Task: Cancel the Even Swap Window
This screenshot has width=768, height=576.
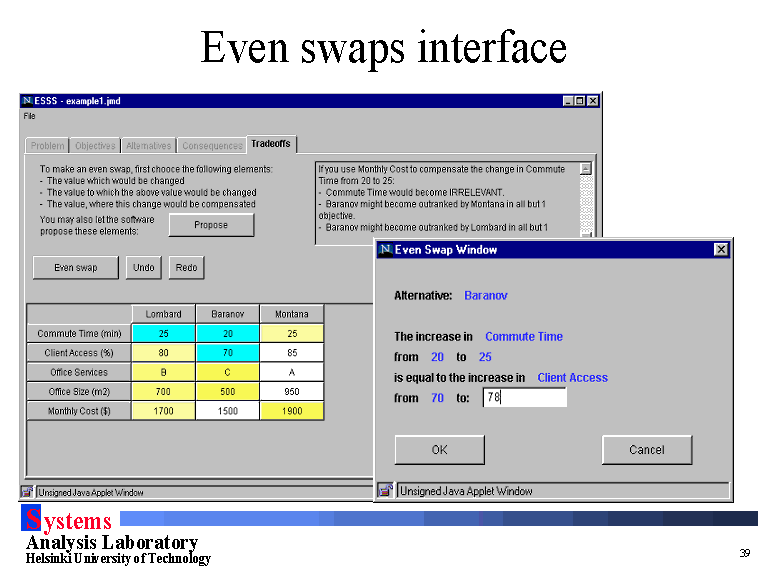Action: (x=646, y=450)
